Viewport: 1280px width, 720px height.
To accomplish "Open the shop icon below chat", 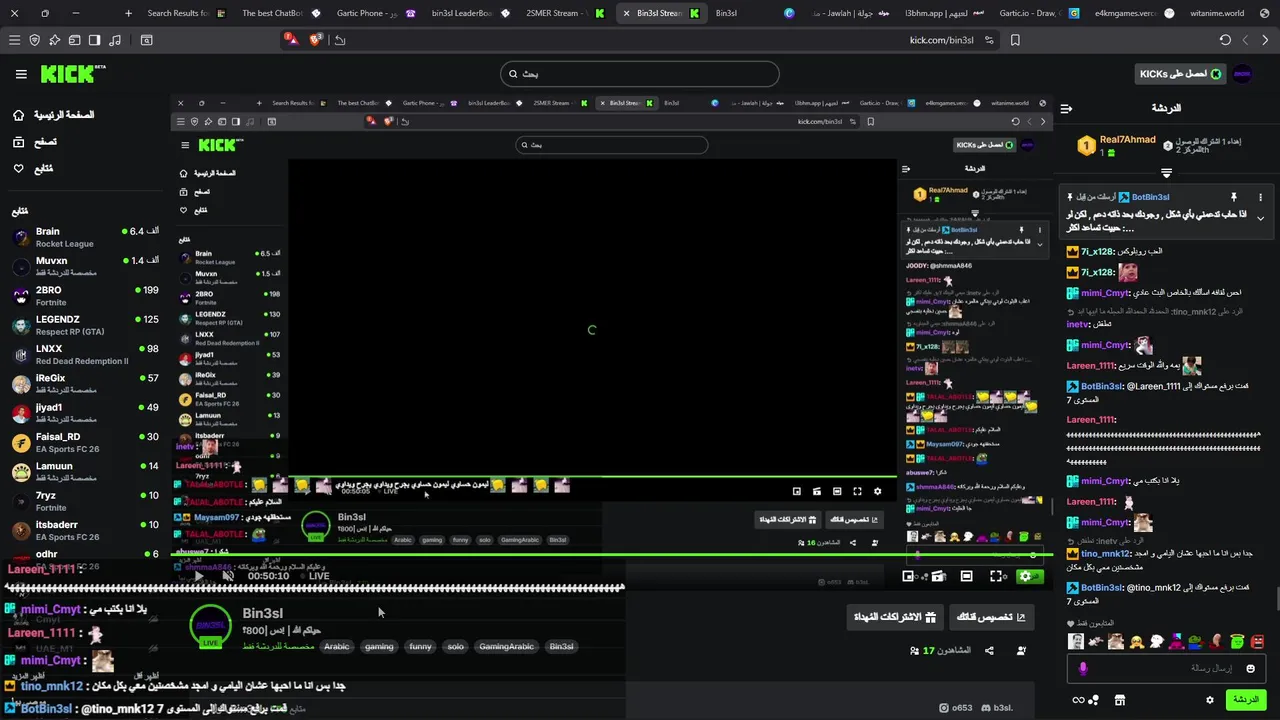I will point(1119,700).
